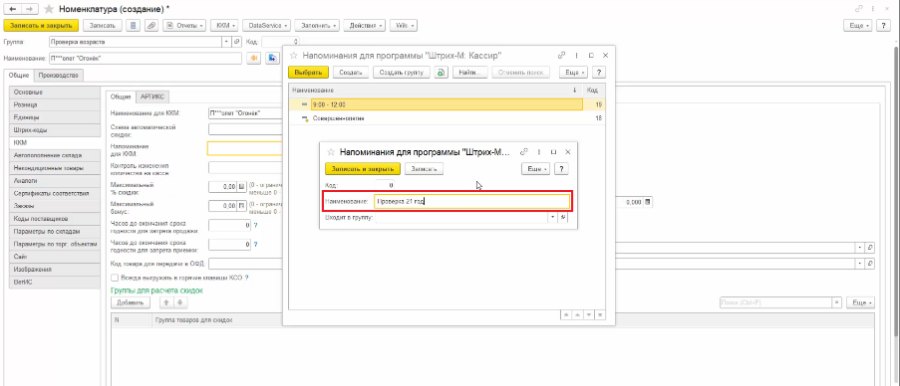Switch to the АРТИКС tab

152,97
